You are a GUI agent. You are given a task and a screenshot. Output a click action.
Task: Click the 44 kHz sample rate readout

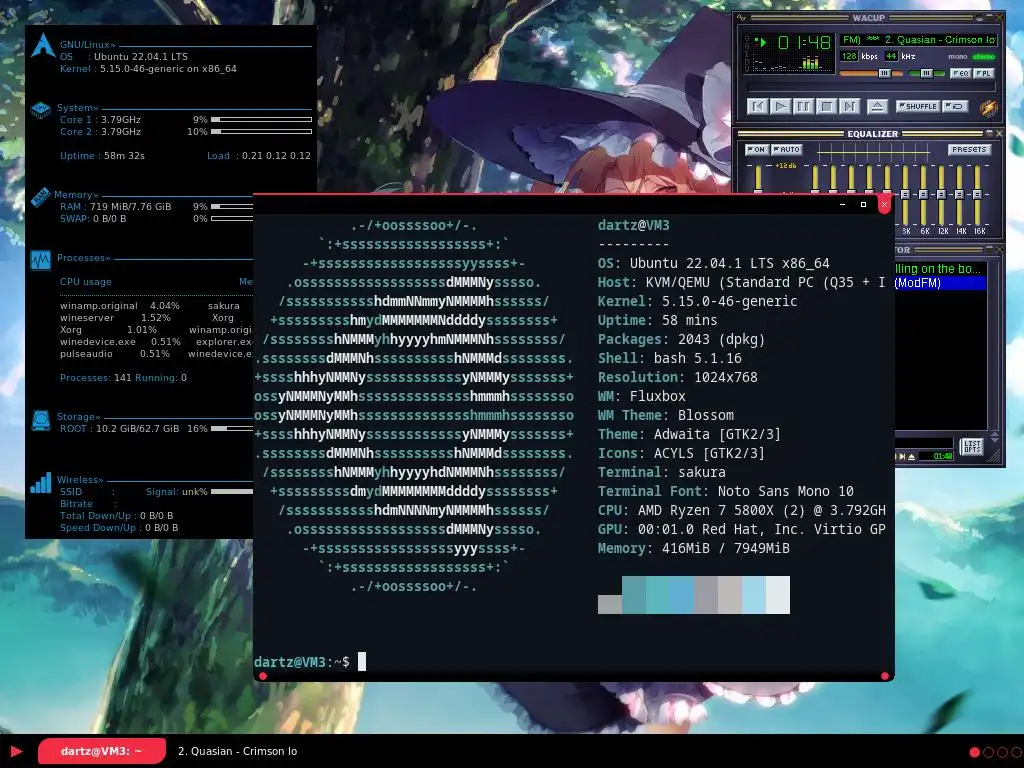[891, 56]
